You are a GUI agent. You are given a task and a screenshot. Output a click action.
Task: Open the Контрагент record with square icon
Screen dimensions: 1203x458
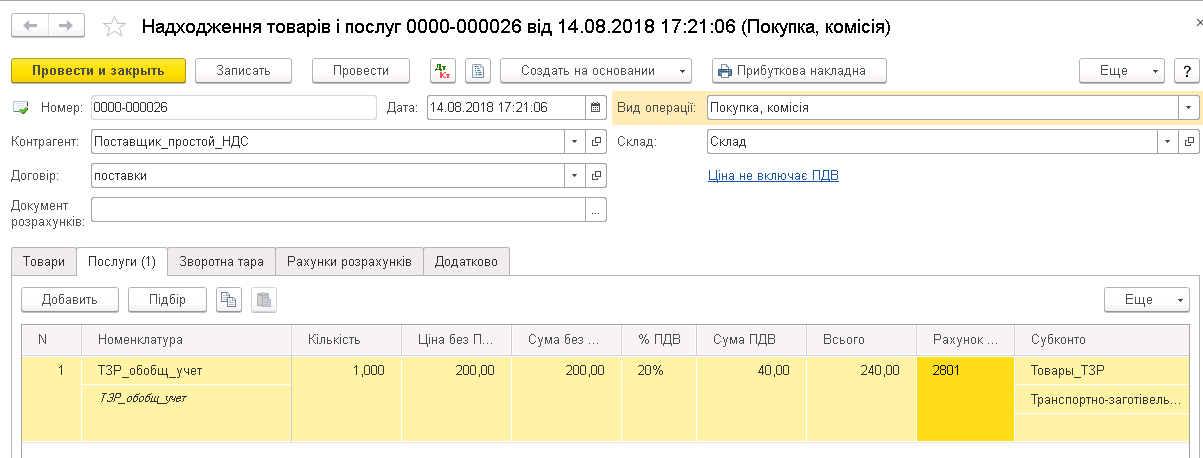pyautogui.click(x=596, y=142)
